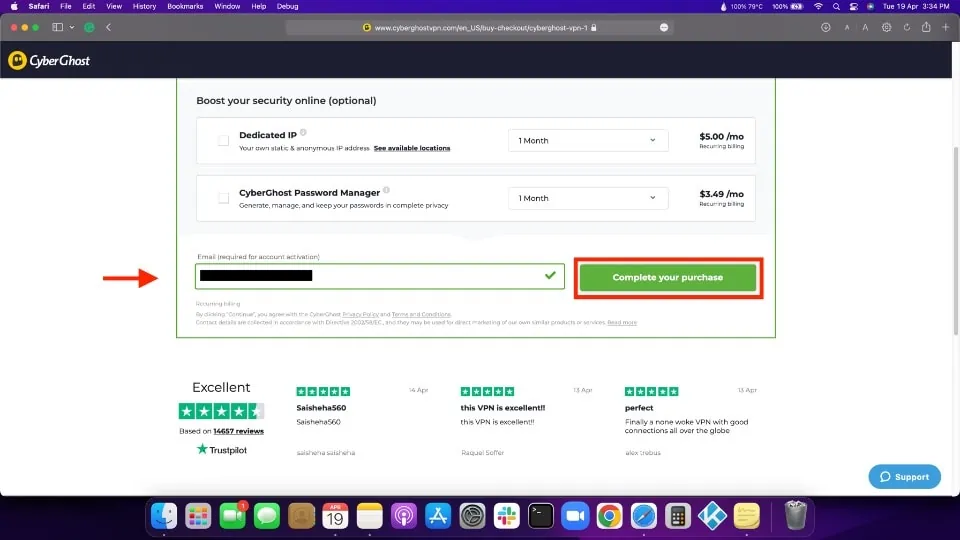Click the page vertical scrollbar

956,240
